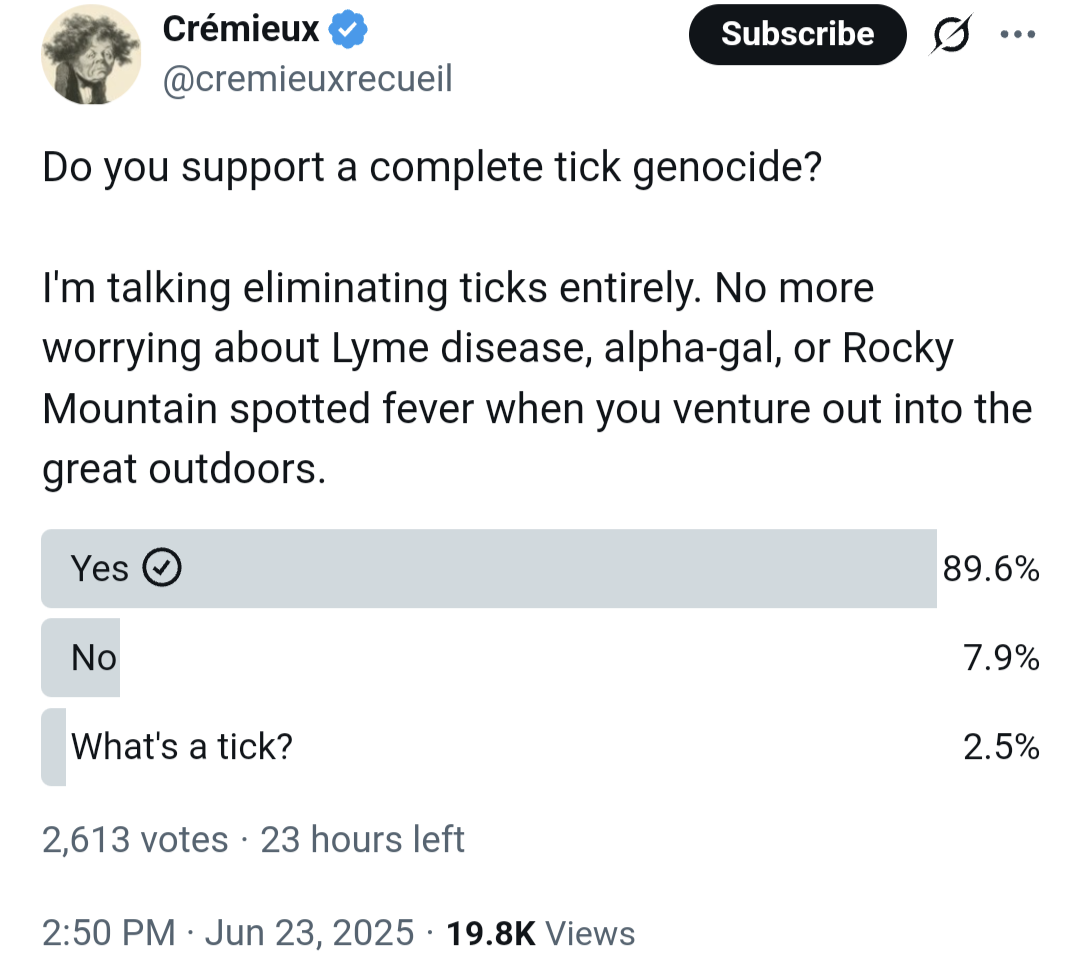Click the tweet text about tick genocide
The image size is (1080, 963).
537,318
